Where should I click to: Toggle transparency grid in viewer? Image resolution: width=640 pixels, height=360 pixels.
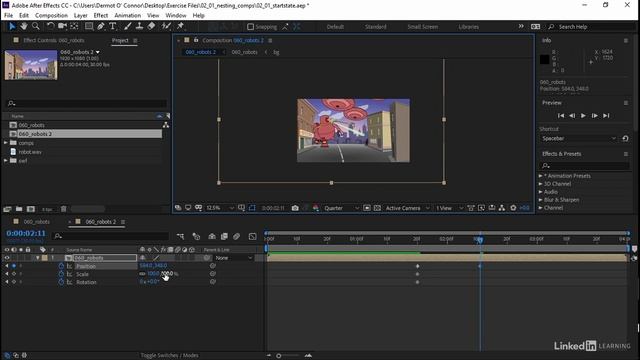click(x=378, y=208)
